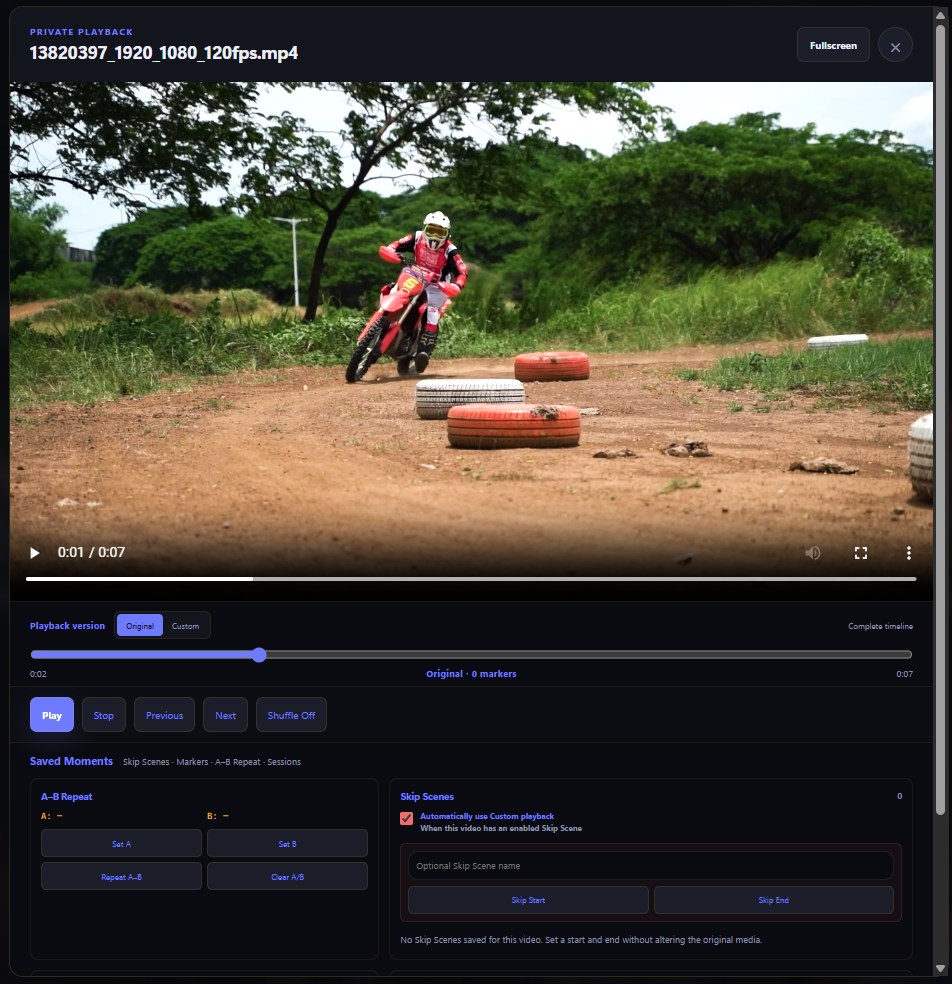Click the PRIVATE PLAYBACK label
952x984 pixels.
[x=81, y=31]
